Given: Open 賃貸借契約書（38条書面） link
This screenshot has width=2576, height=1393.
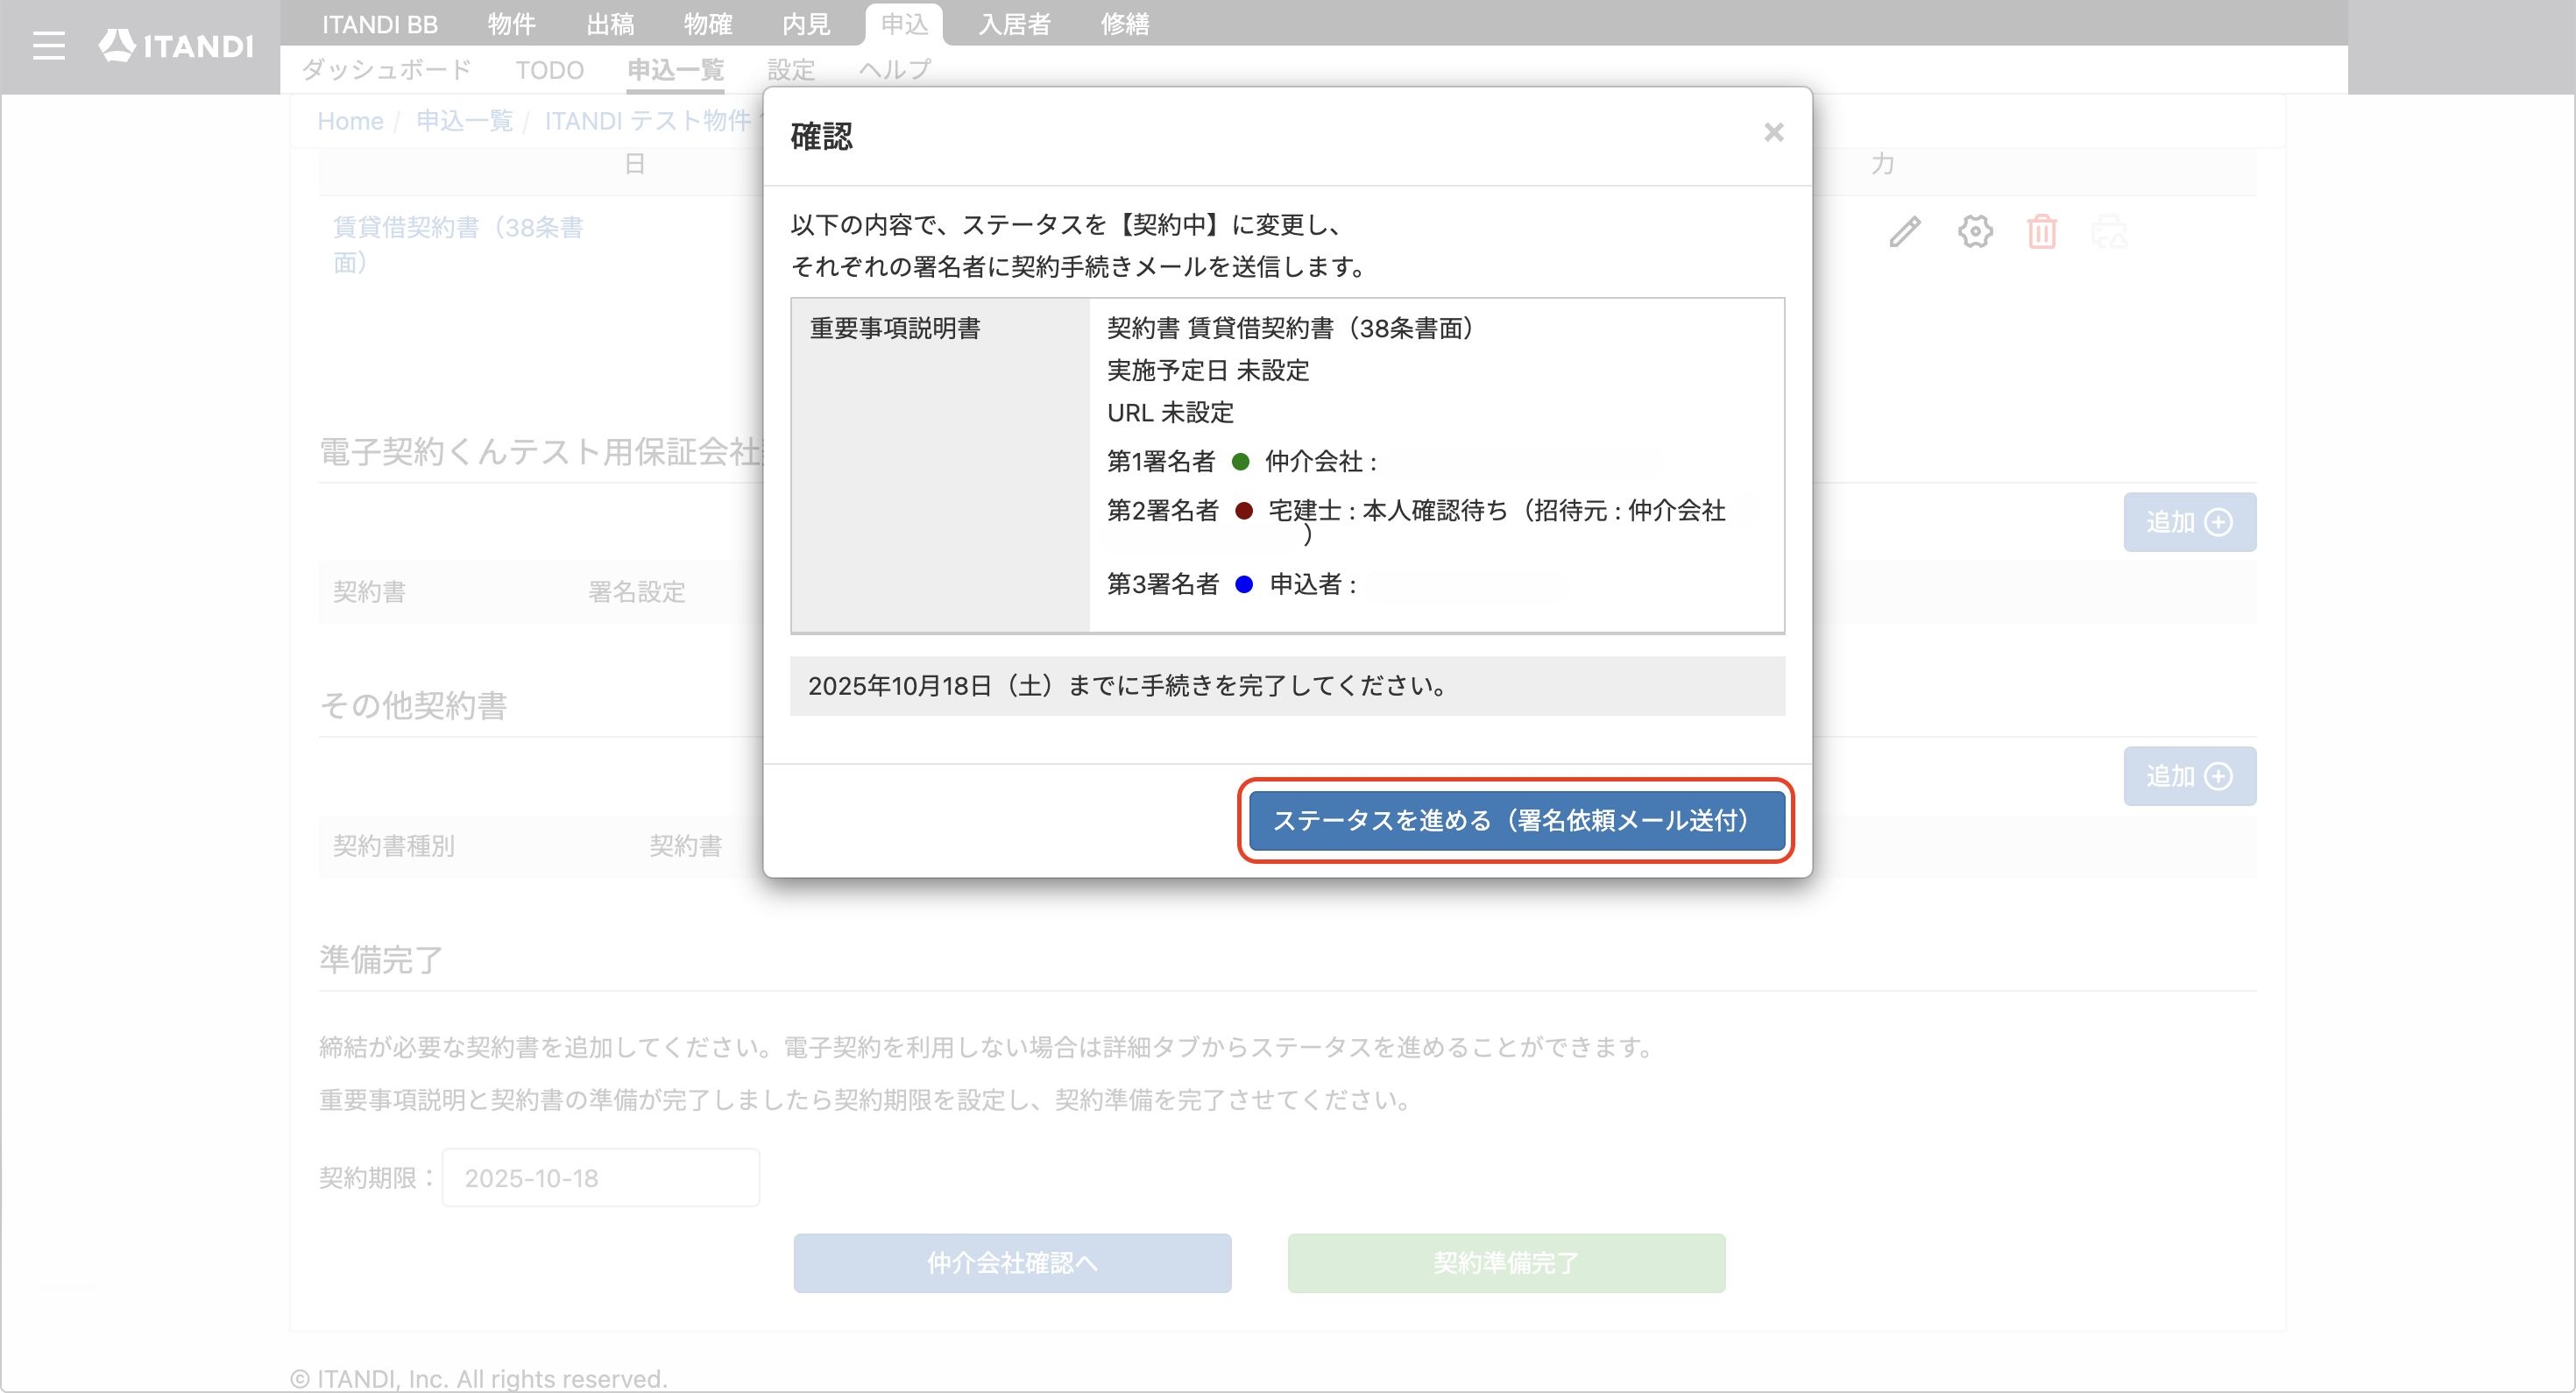Looking at the screenshot, I should coord(458,244).
